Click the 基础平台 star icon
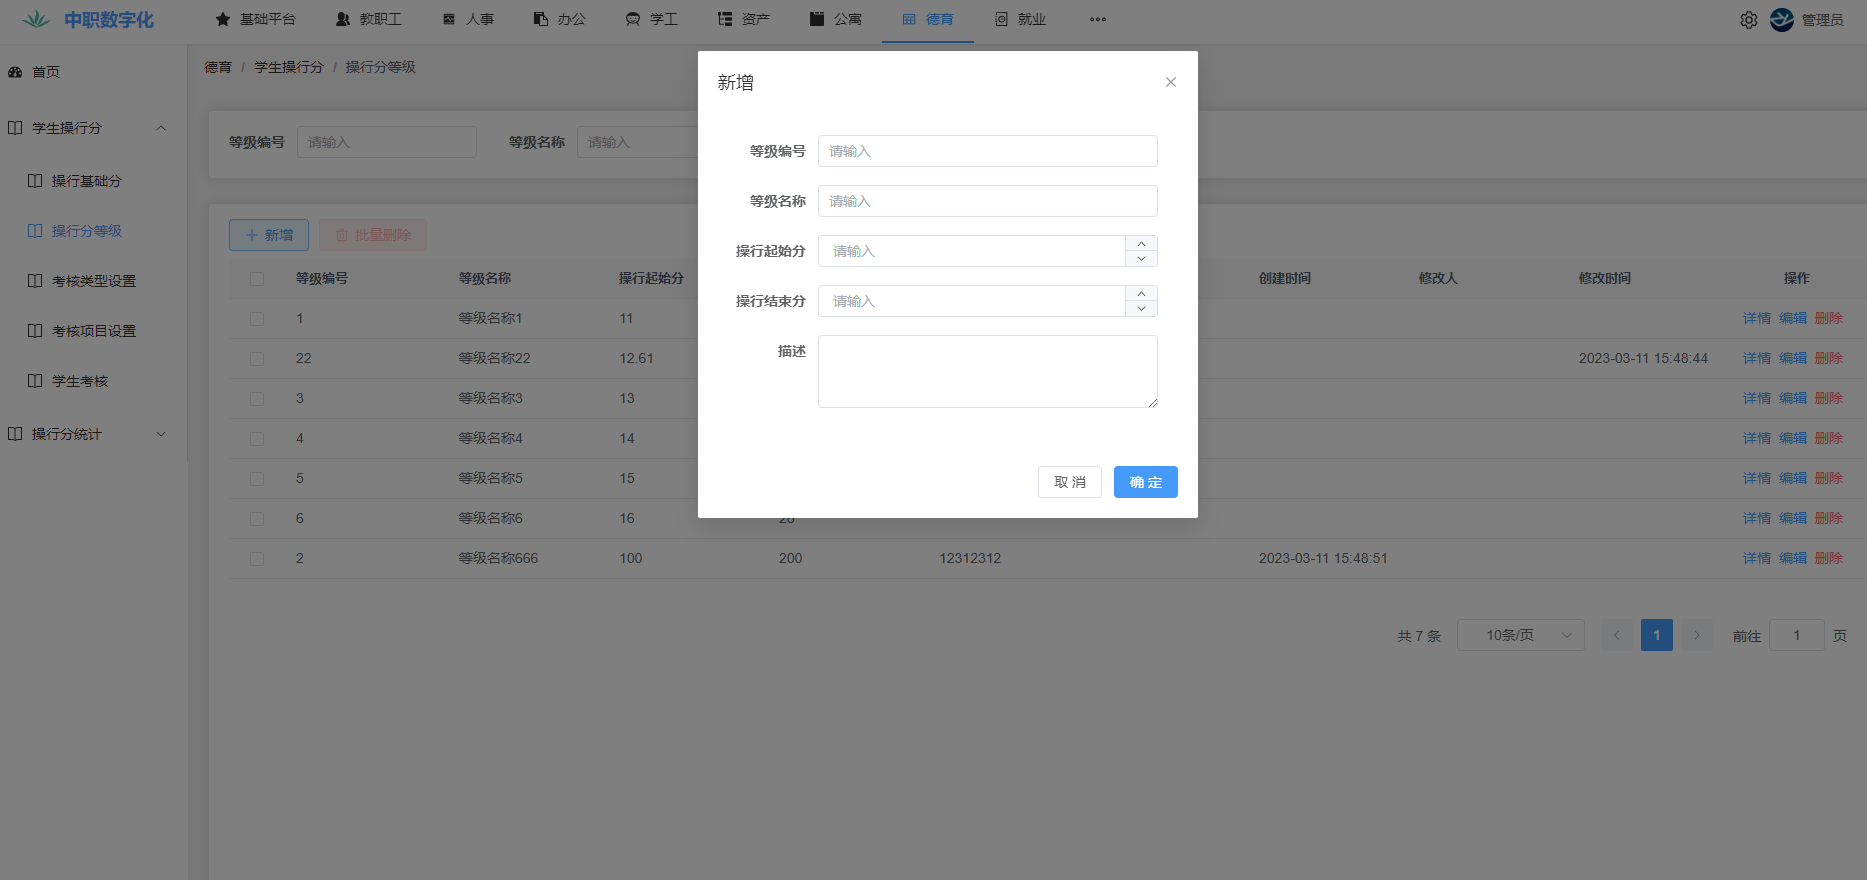1867x880 pixels. coord(223,20)
